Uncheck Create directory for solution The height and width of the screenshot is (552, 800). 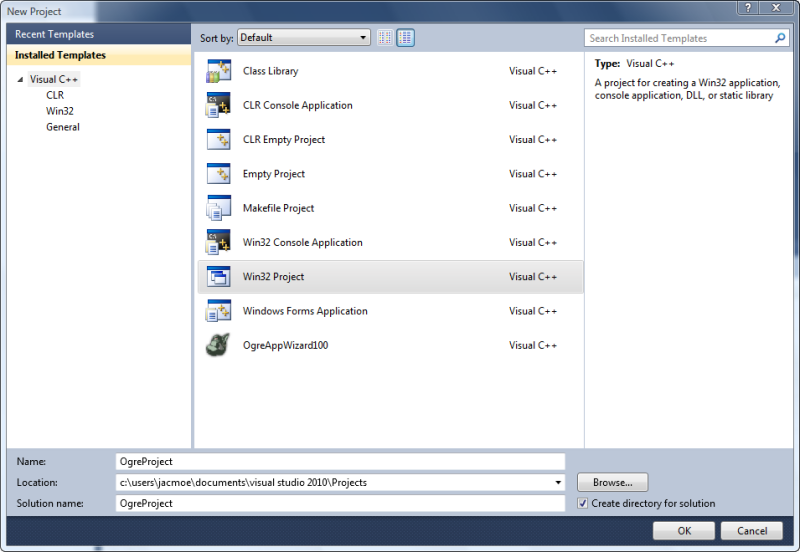(x=583, y=503)
